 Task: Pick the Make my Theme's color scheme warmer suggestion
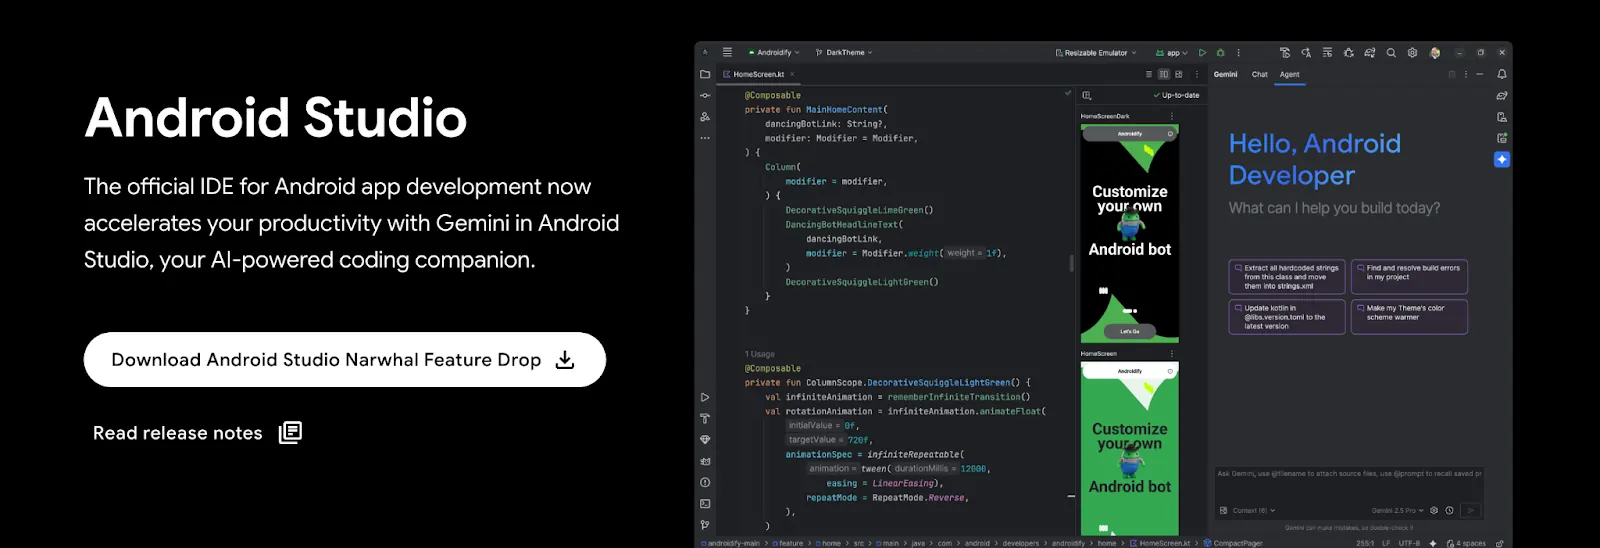(x=1409, y=317)
